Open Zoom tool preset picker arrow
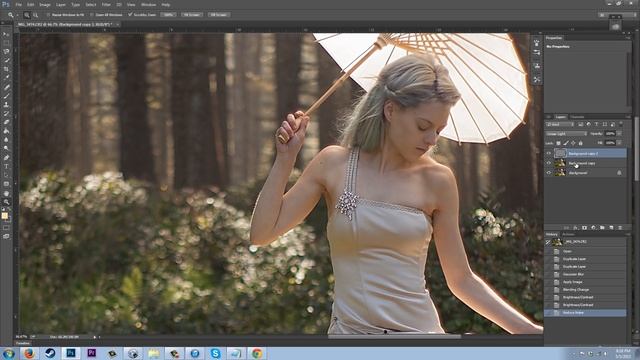 pyautogui.click(x=18, y=15)
